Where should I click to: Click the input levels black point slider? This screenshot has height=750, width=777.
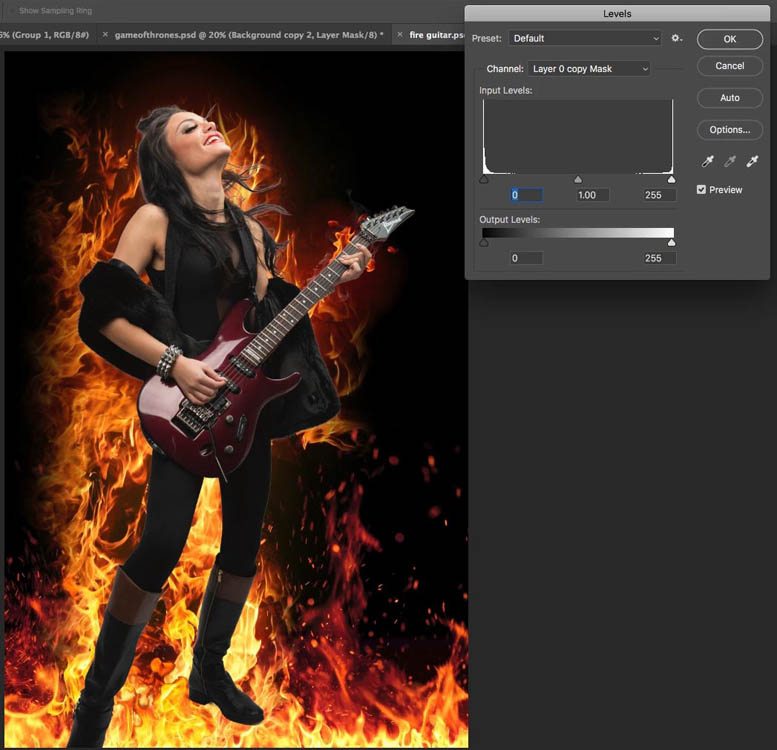tap(484, 180)
